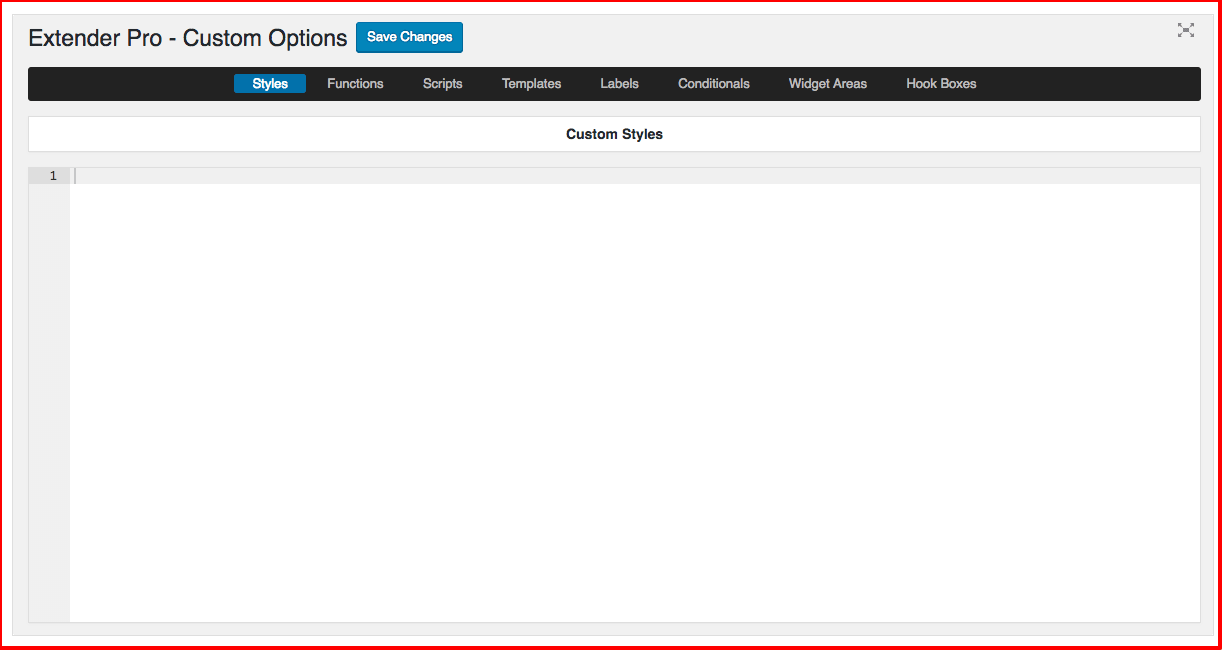The height and width of the screenshot is (651, 1223).
Task: Open the Widget Areas tab
Action: point(827,84)
